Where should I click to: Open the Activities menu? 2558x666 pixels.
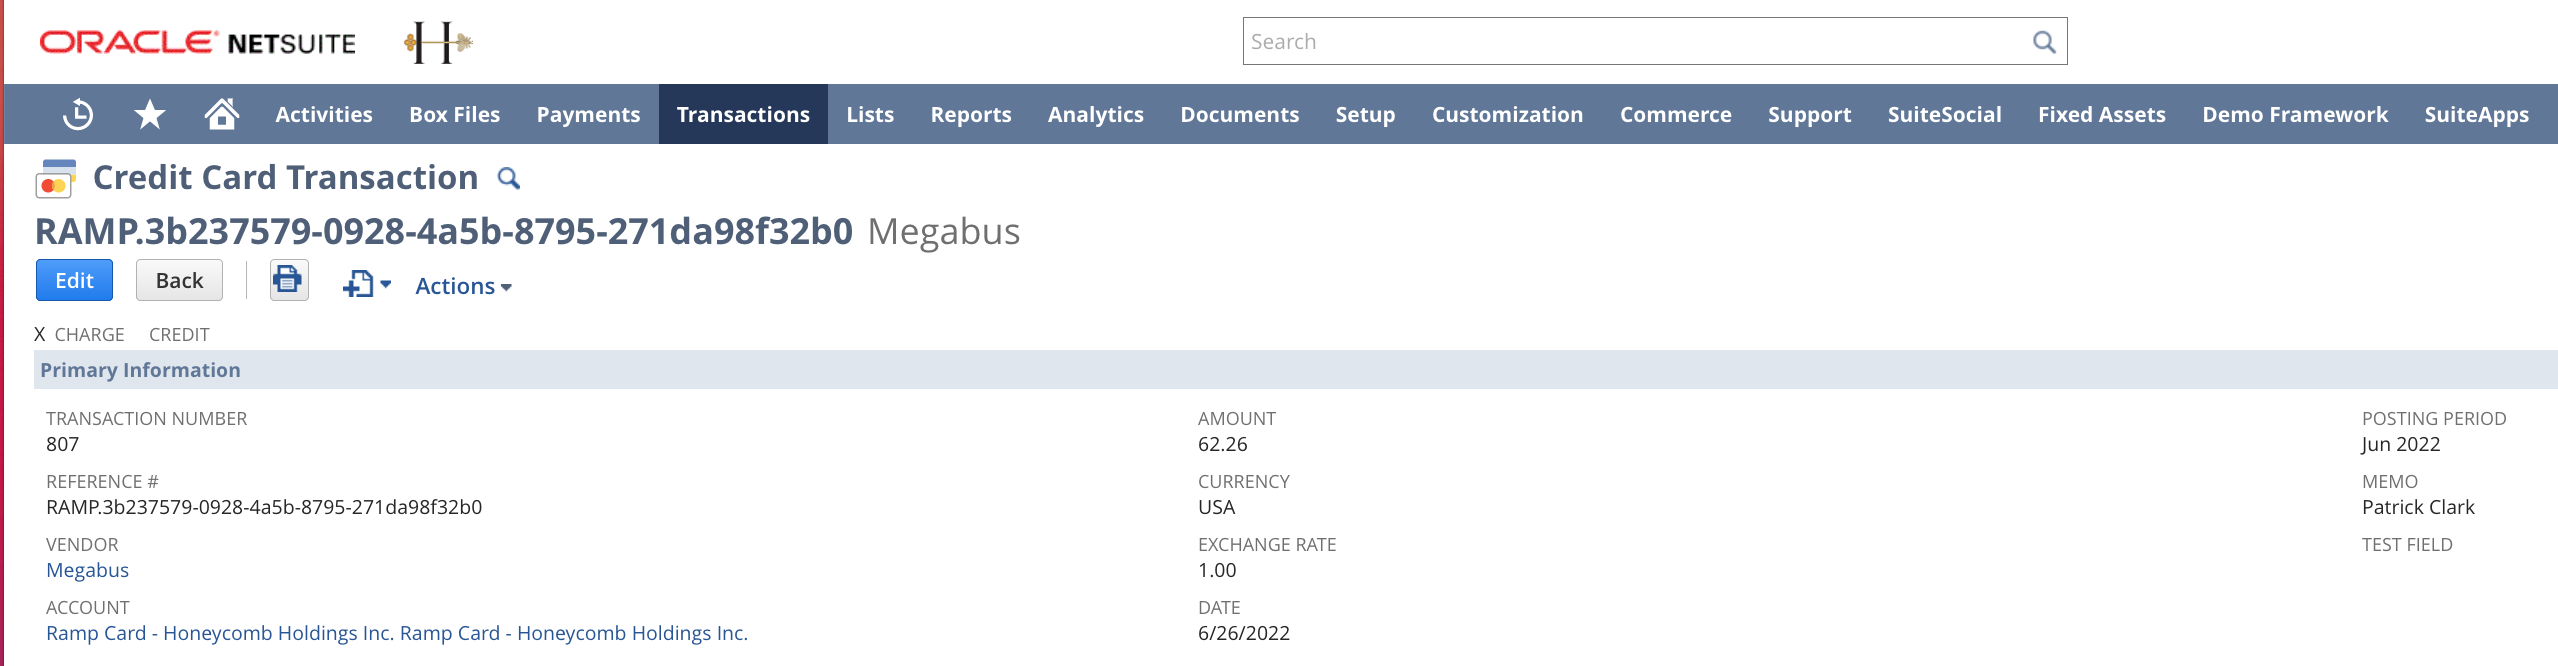coord(324,115)
